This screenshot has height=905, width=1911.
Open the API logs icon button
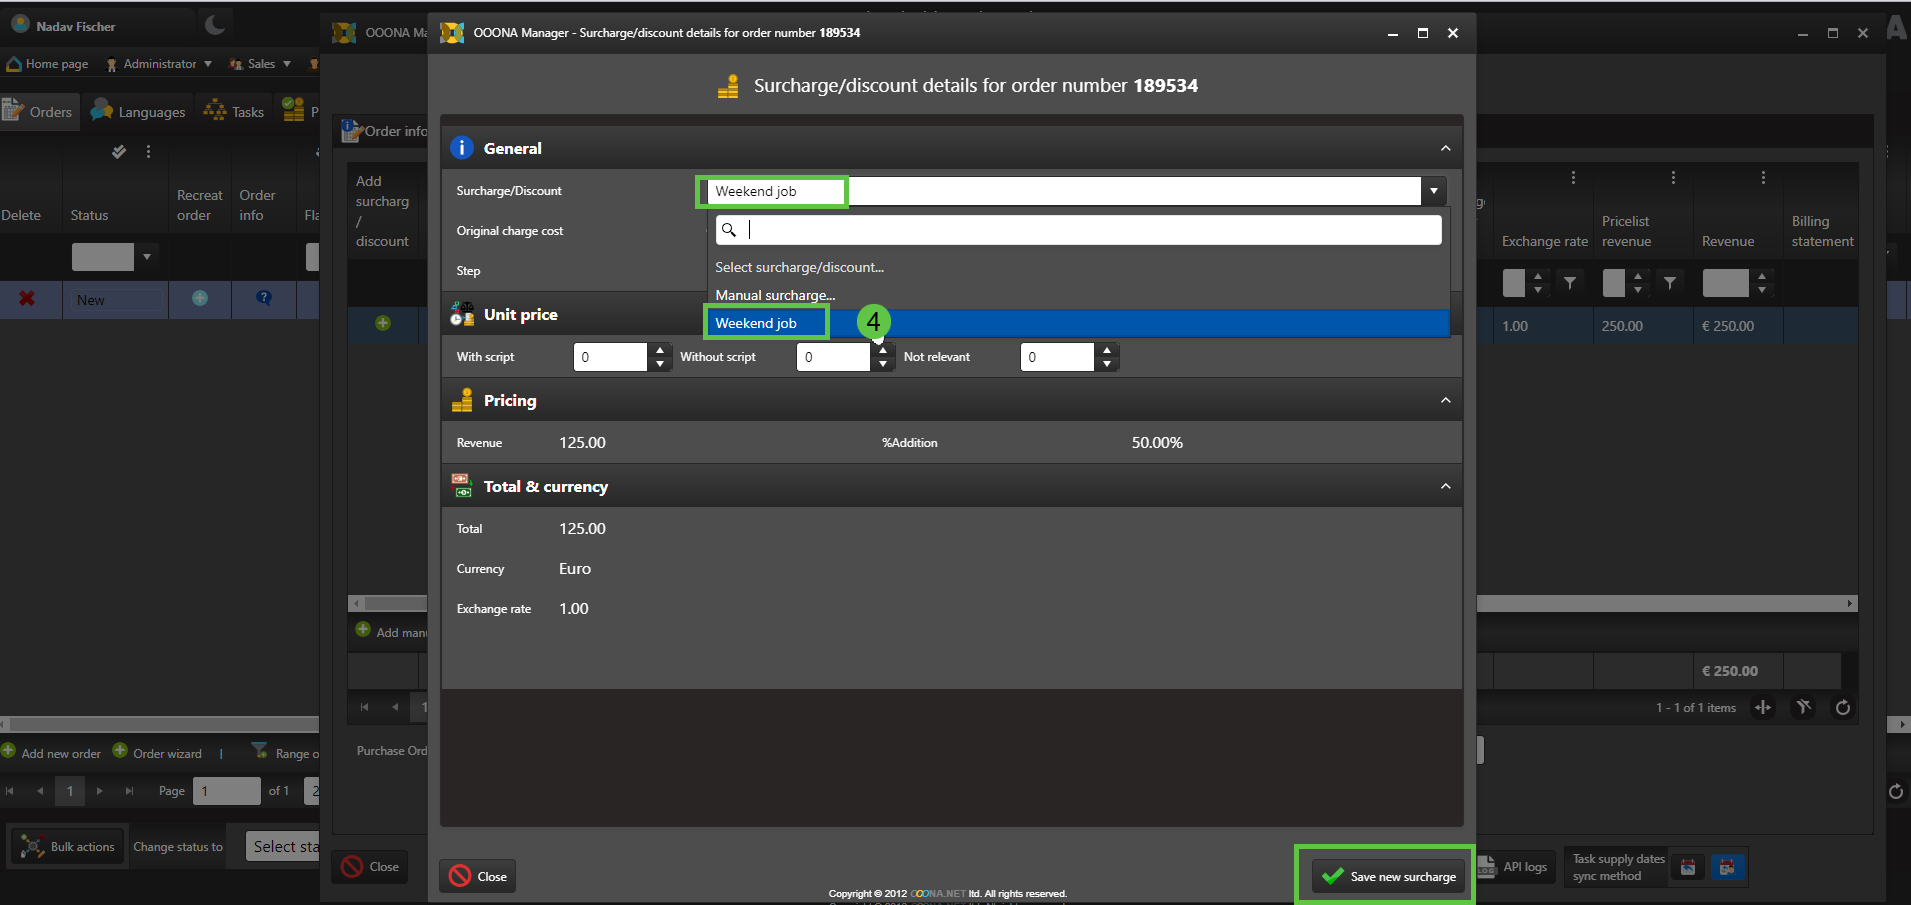tap(1514, 867)
